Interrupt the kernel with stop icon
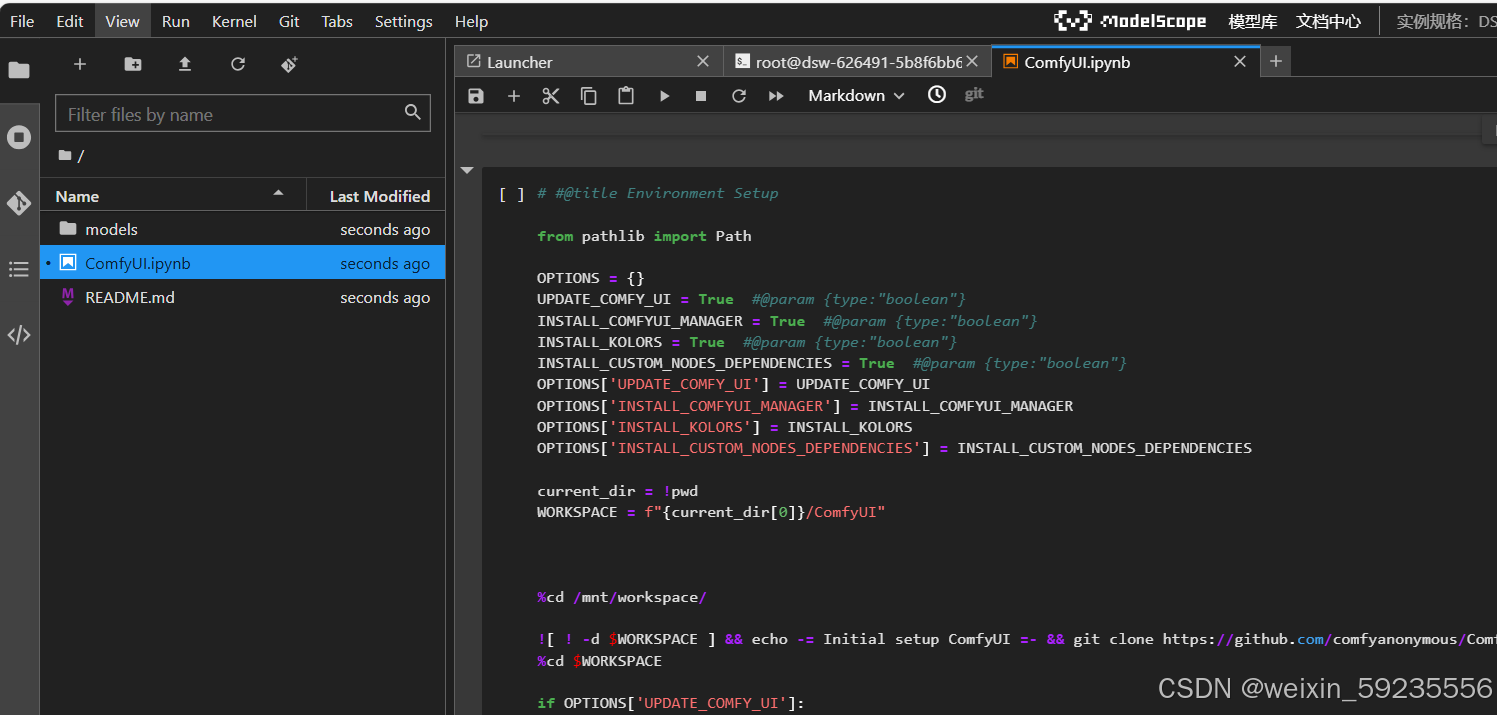The width and height of the screenshot is (1497, 715). click(x=701, y=96)
